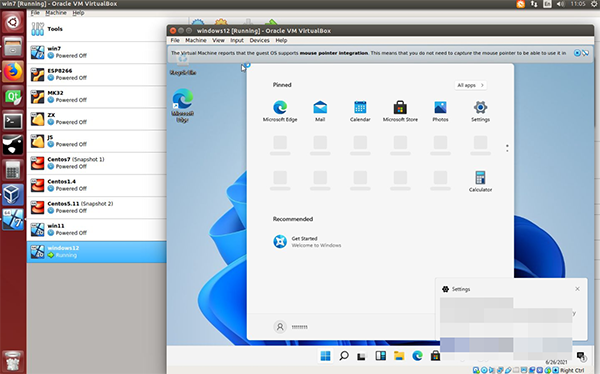Open the Get Started recommended item
600x374 pixels.
point(307,242)
